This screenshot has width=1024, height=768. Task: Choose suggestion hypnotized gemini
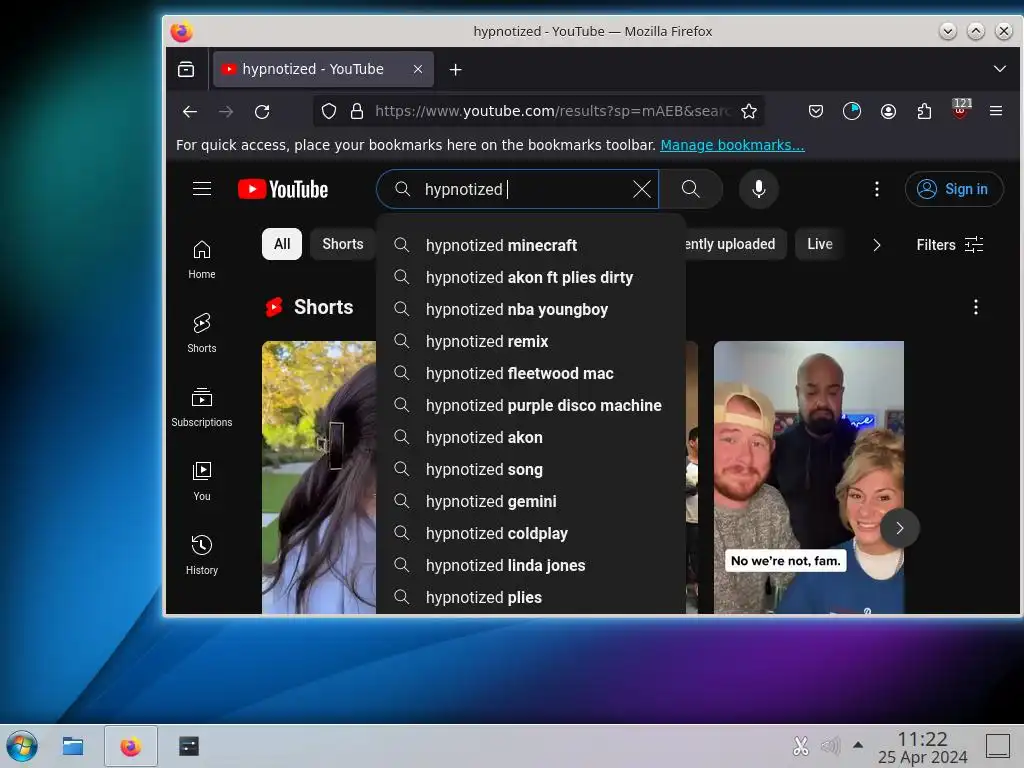point(531,502)
